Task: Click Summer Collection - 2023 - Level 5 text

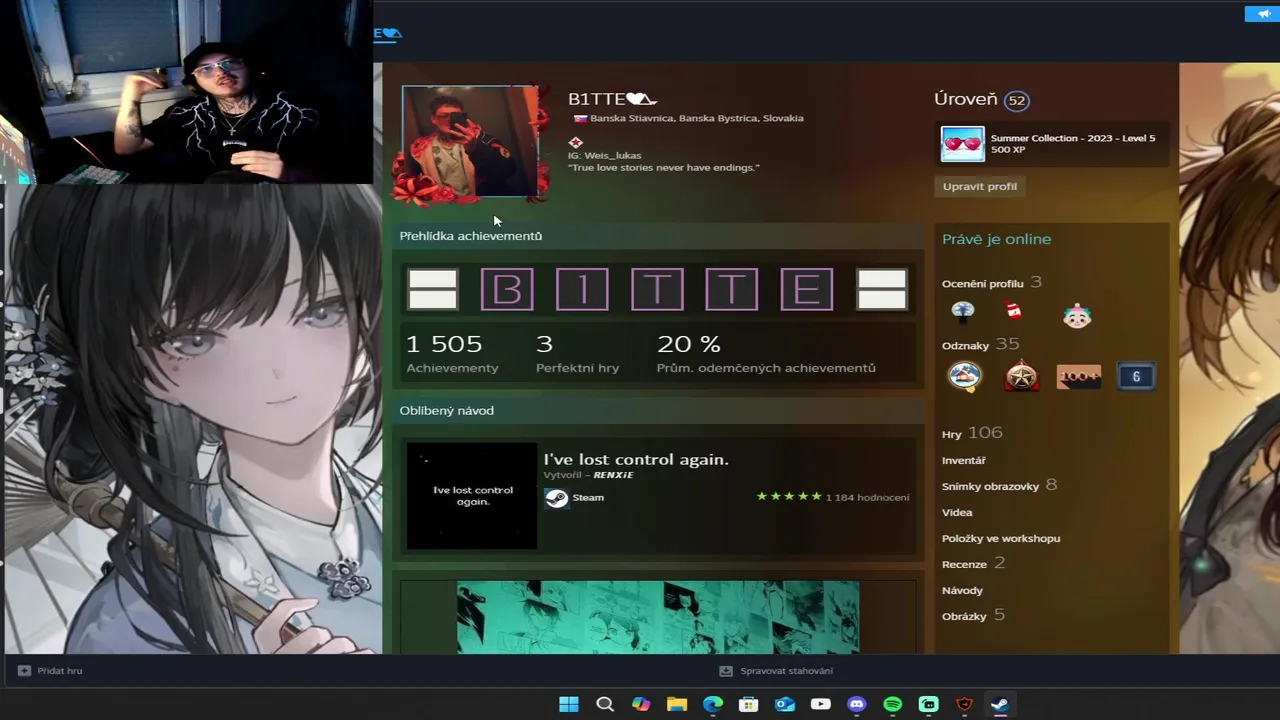Action: pyautogui.click(x=1072, y=138)
